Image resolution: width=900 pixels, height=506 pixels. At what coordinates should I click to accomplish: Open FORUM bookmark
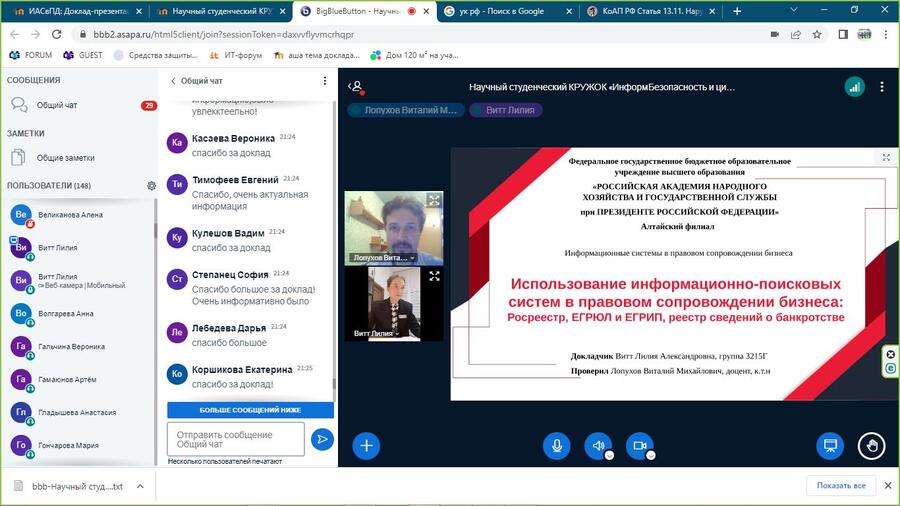point(31,55)
